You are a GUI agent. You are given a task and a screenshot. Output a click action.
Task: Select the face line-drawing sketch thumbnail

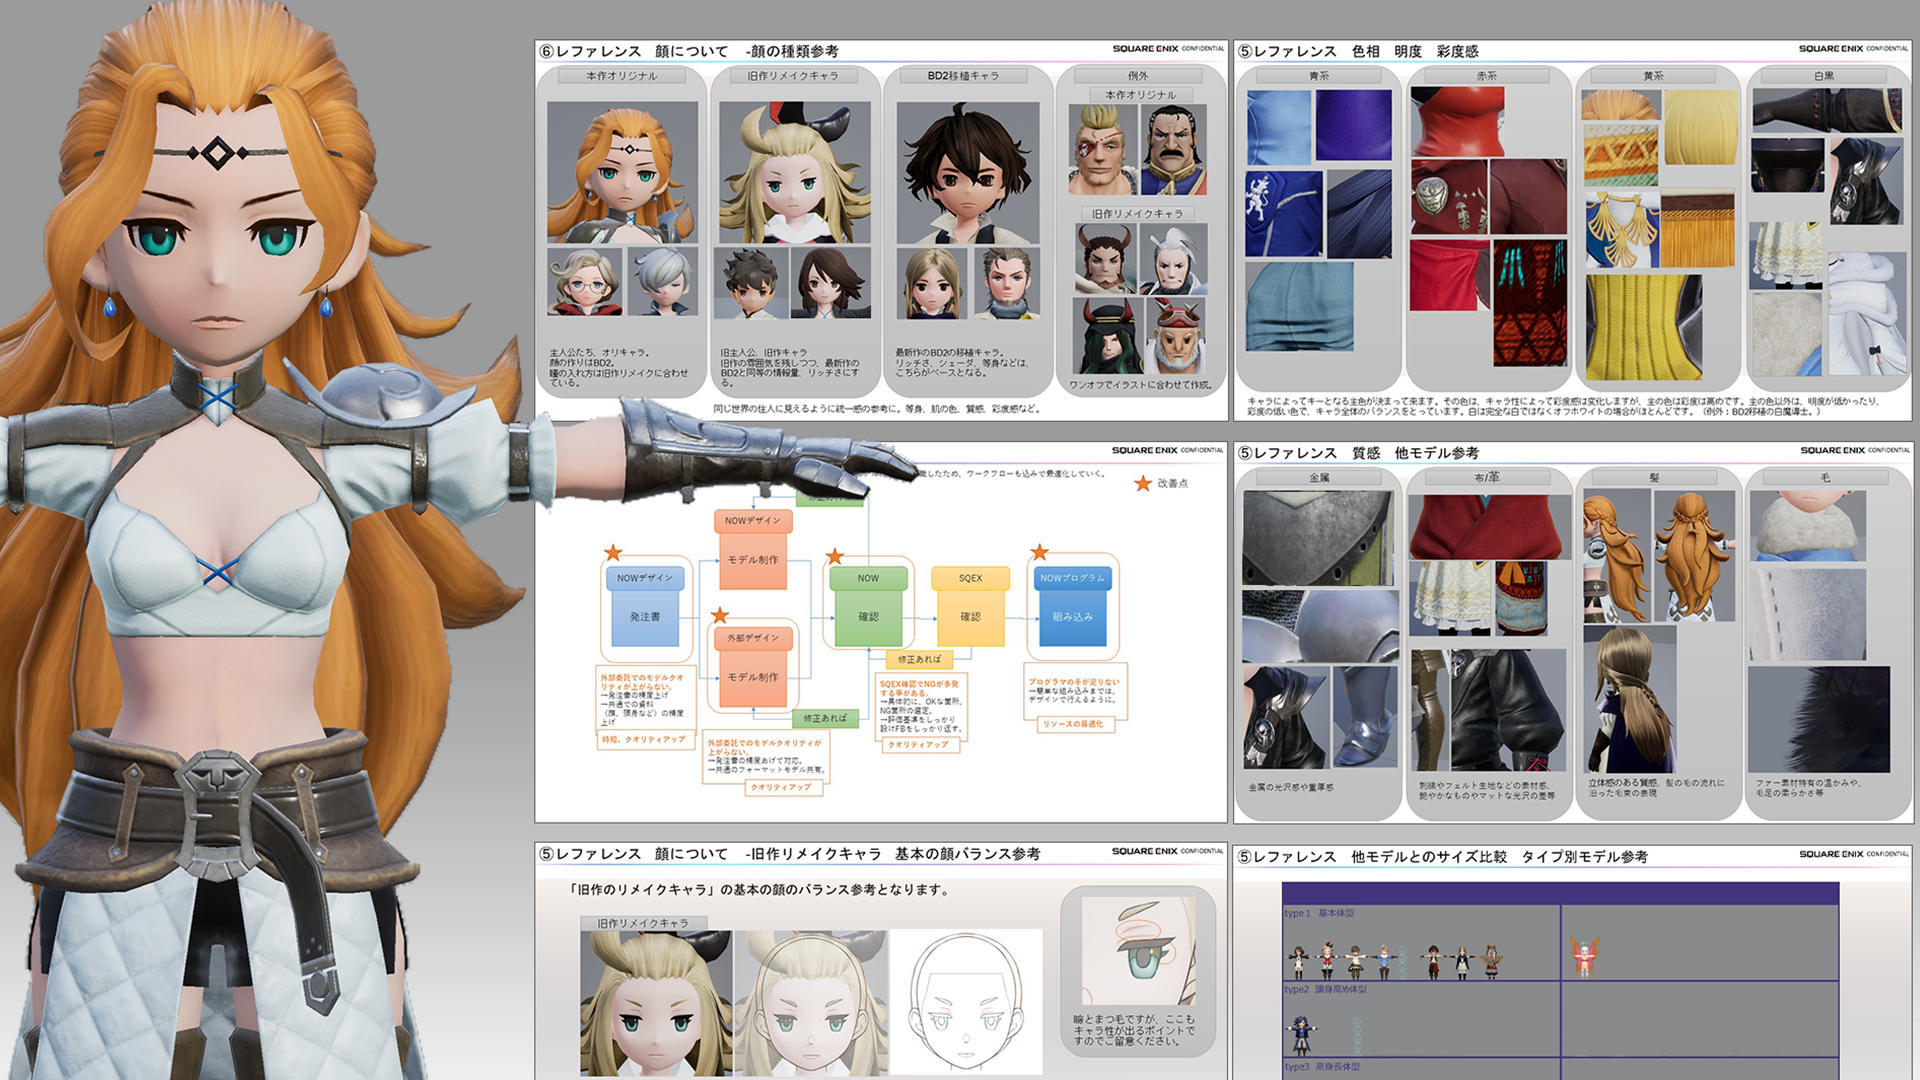click(966, 1003)
